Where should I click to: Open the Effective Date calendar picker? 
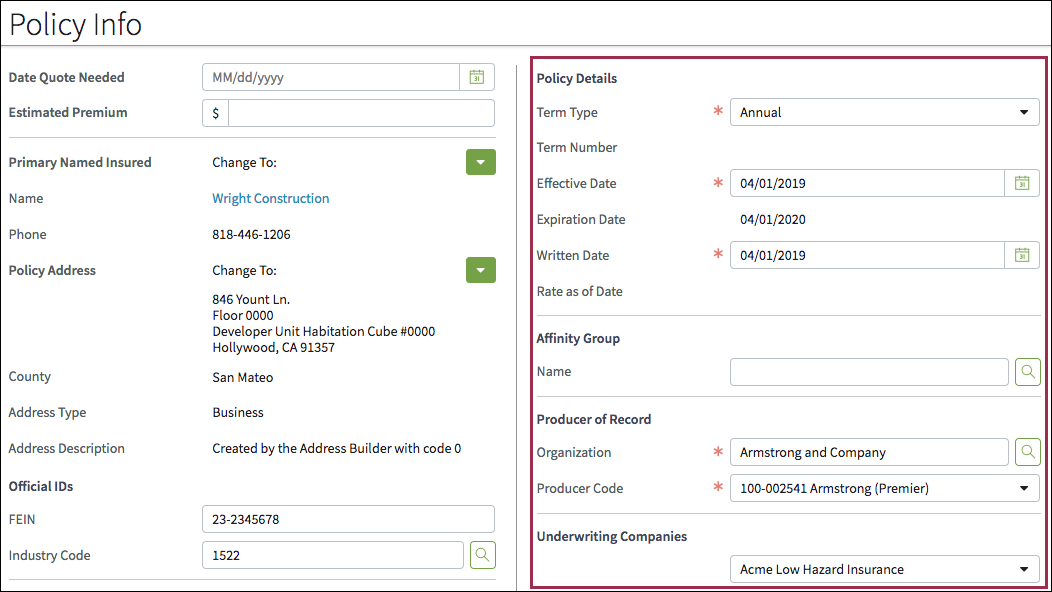click(x=1022, y=183)
